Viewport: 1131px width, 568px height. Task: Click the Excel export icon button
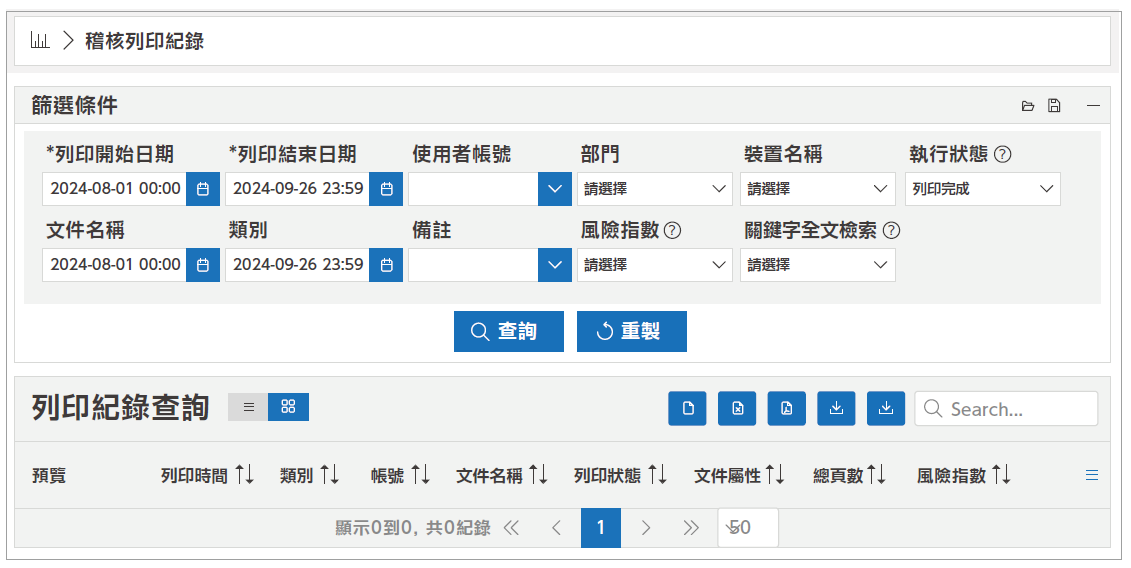click(737, 408)
